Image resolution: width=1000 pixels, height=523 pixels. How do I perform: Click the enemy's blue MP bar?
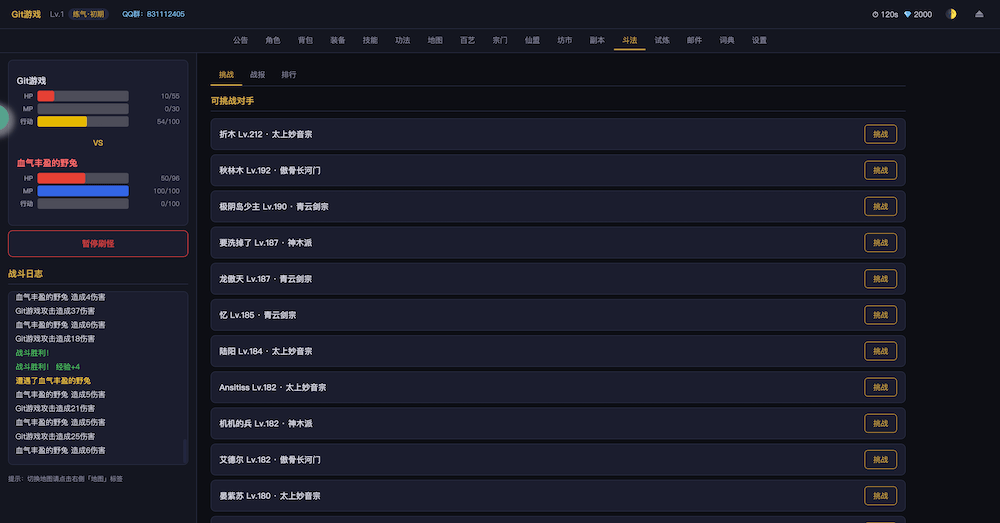tap(83, 191)
